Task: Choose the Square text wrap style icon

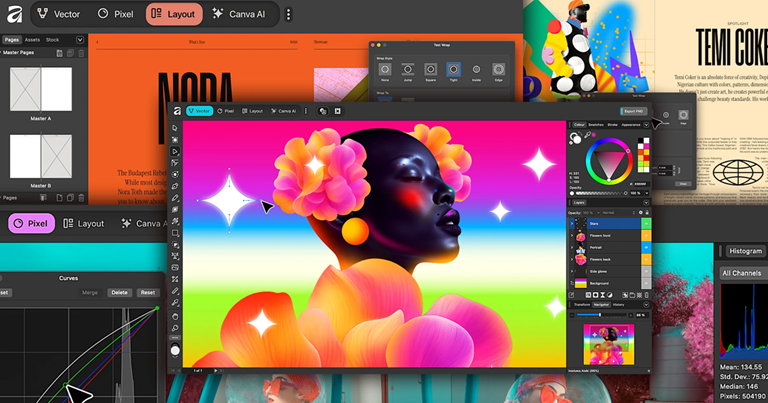Action: [x=430, y=70]
